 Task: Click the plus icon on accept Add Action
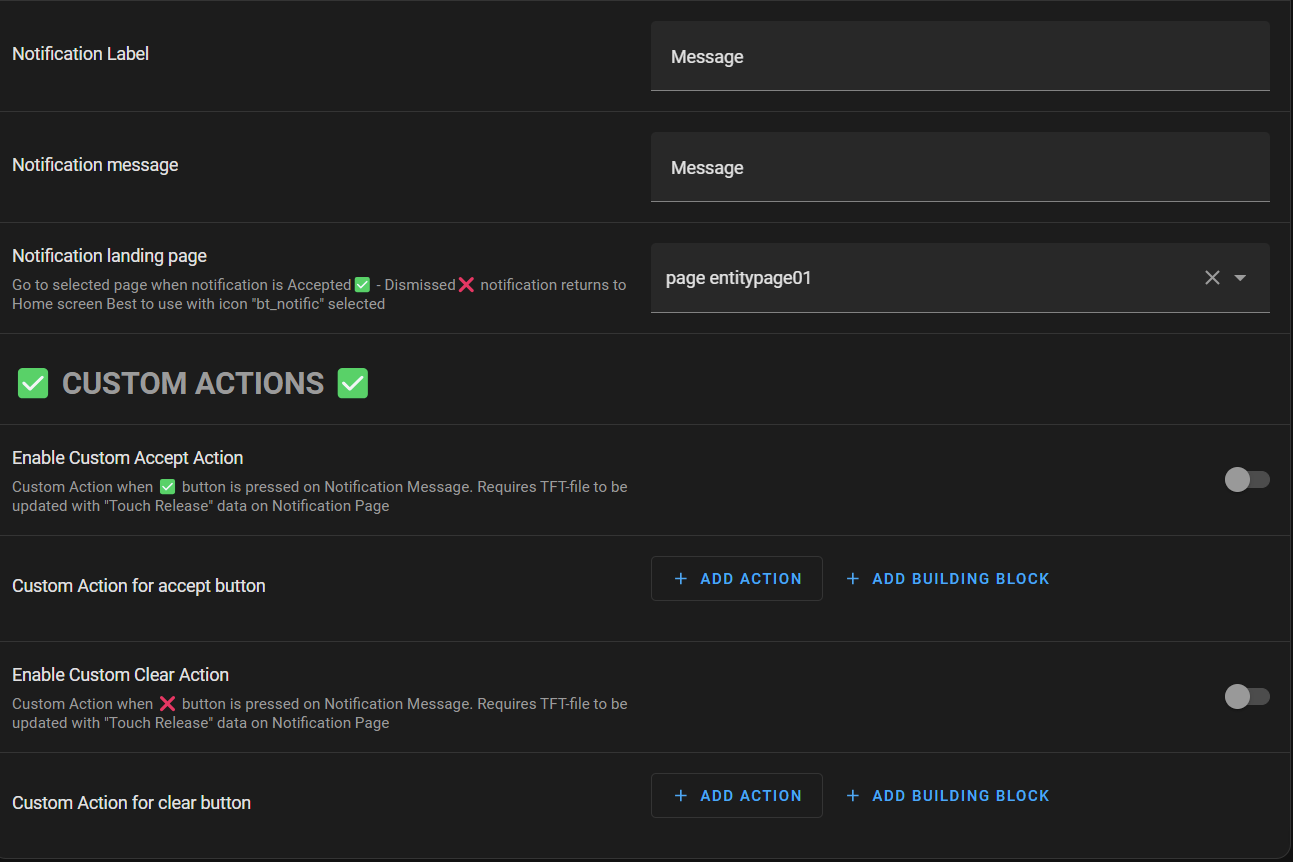(x=680, y=578)
